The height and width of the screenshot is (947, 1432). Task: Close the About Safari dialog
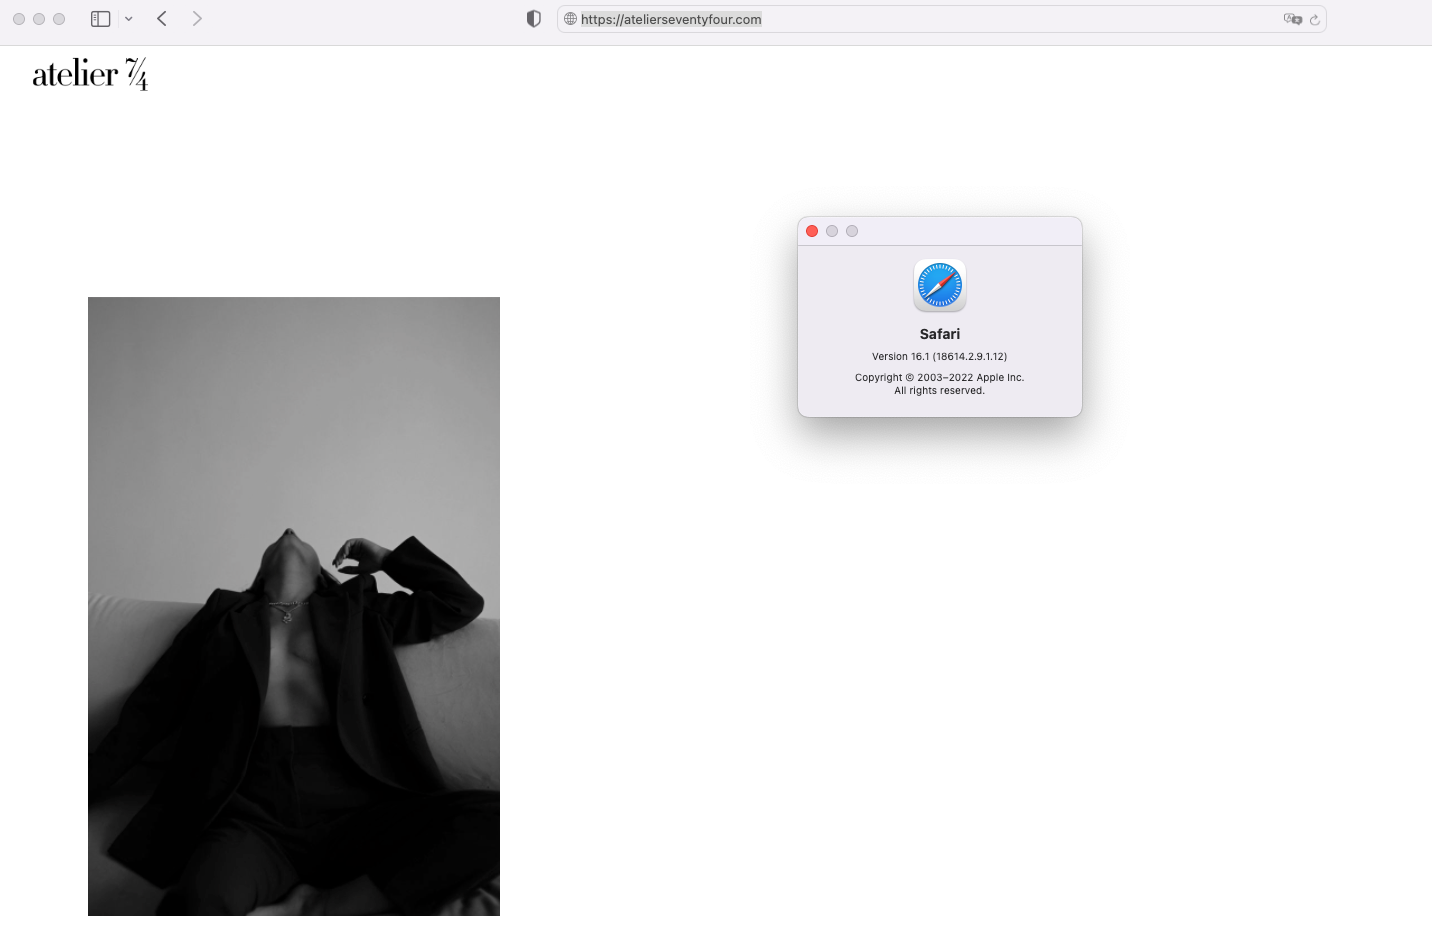(812, 230)
